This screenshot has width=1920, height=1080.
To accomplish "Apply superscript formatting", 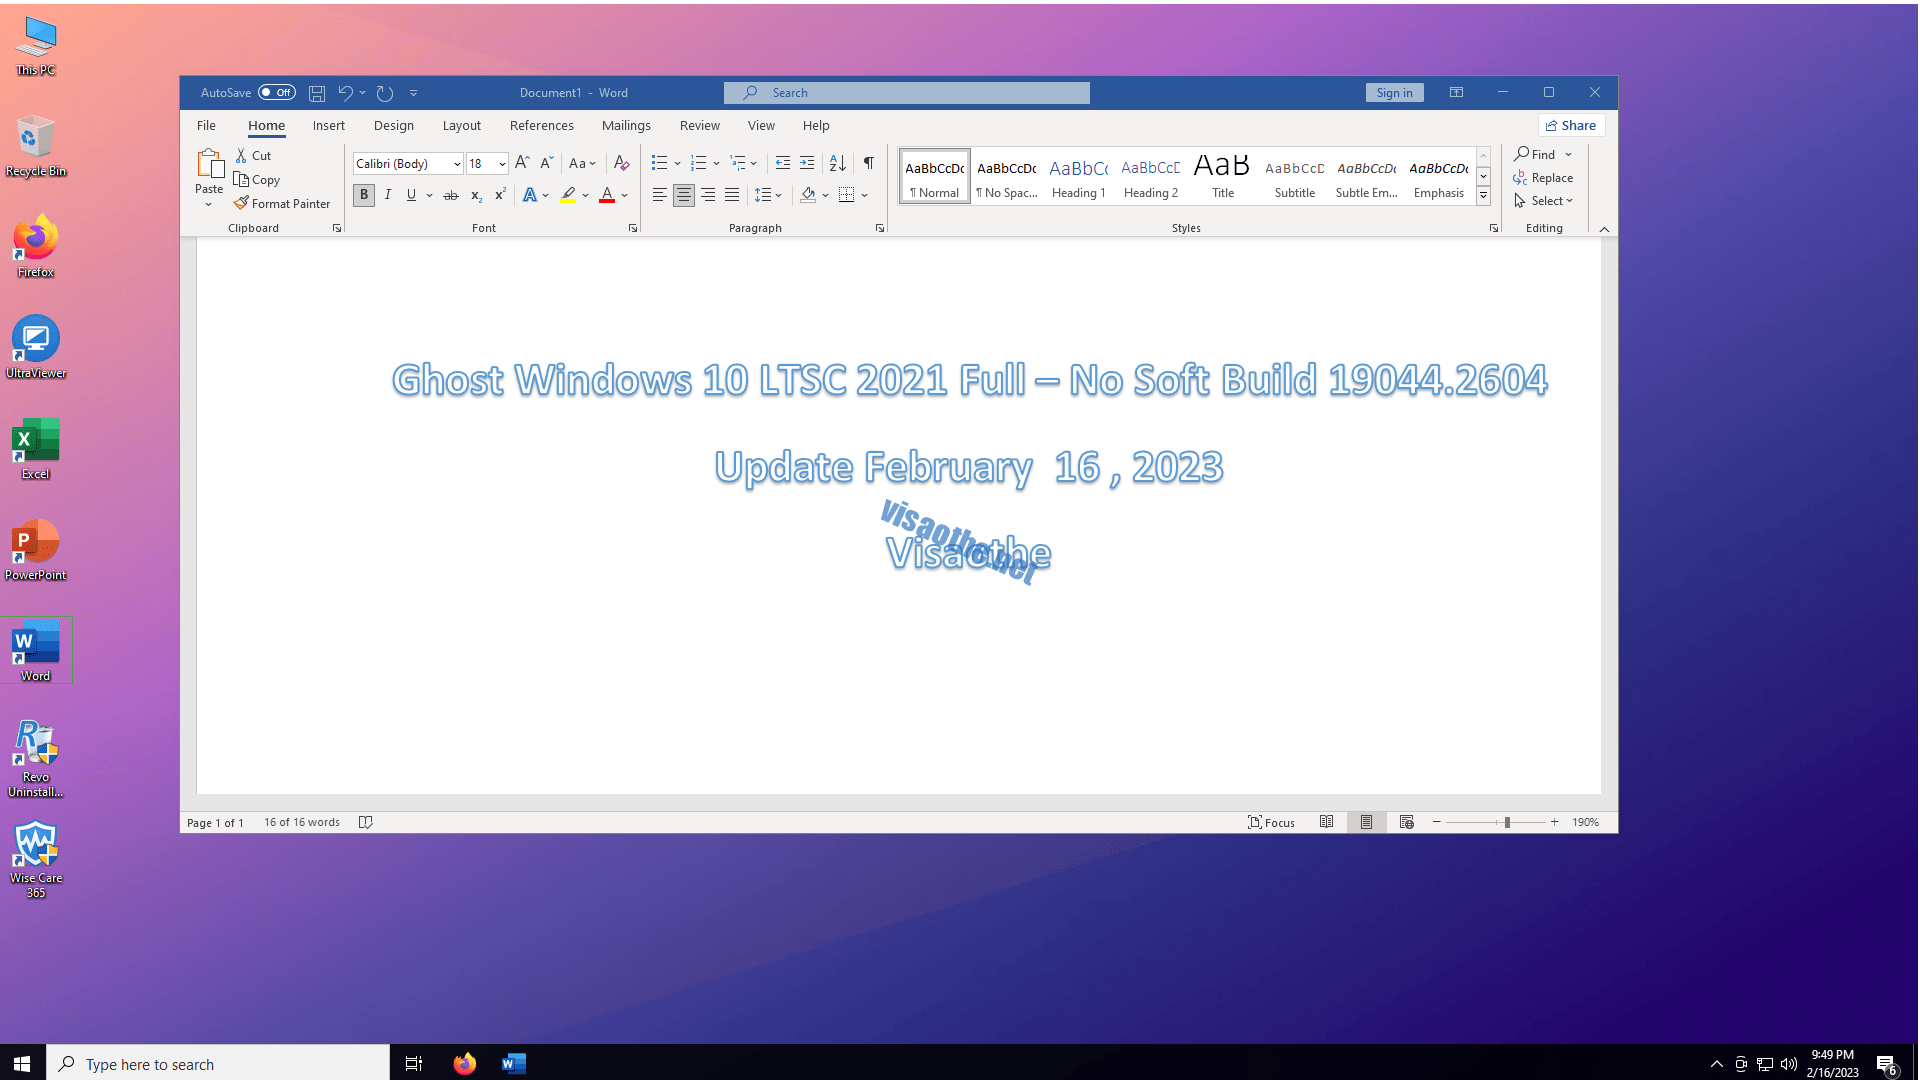I will click(500, 195).
